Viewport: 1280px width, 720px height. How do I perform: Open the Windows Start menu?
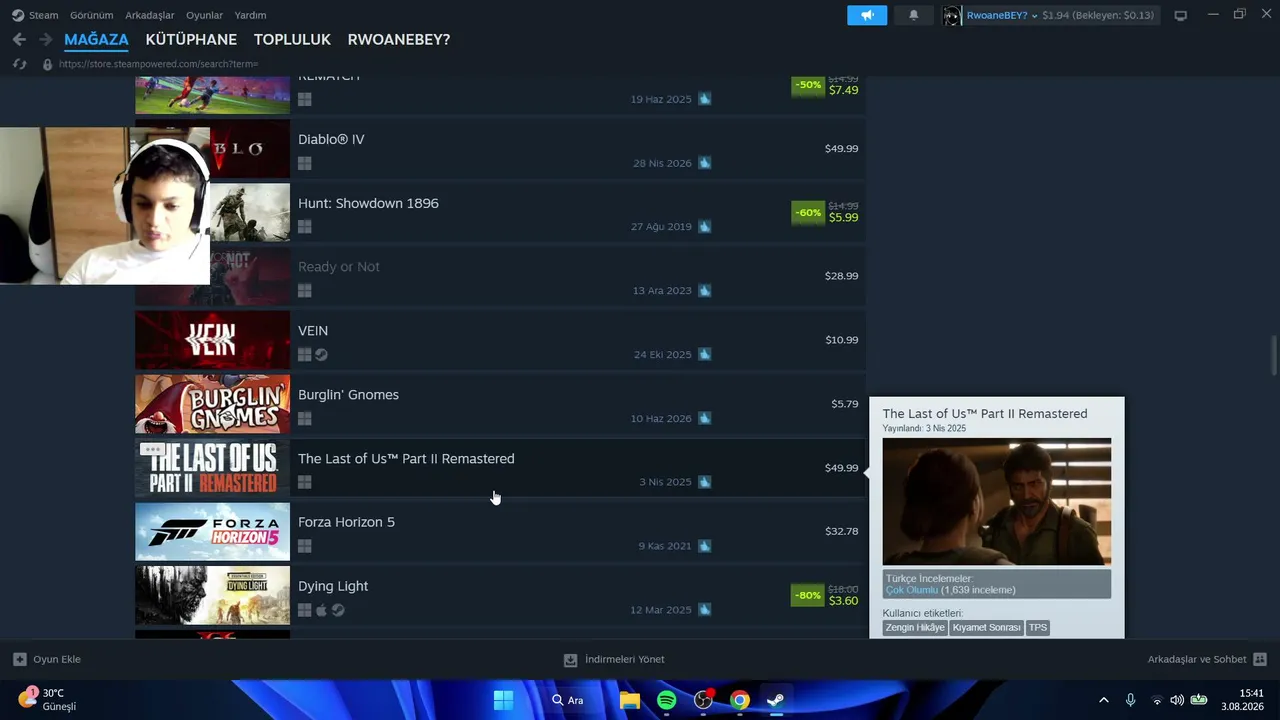(503, 700)
